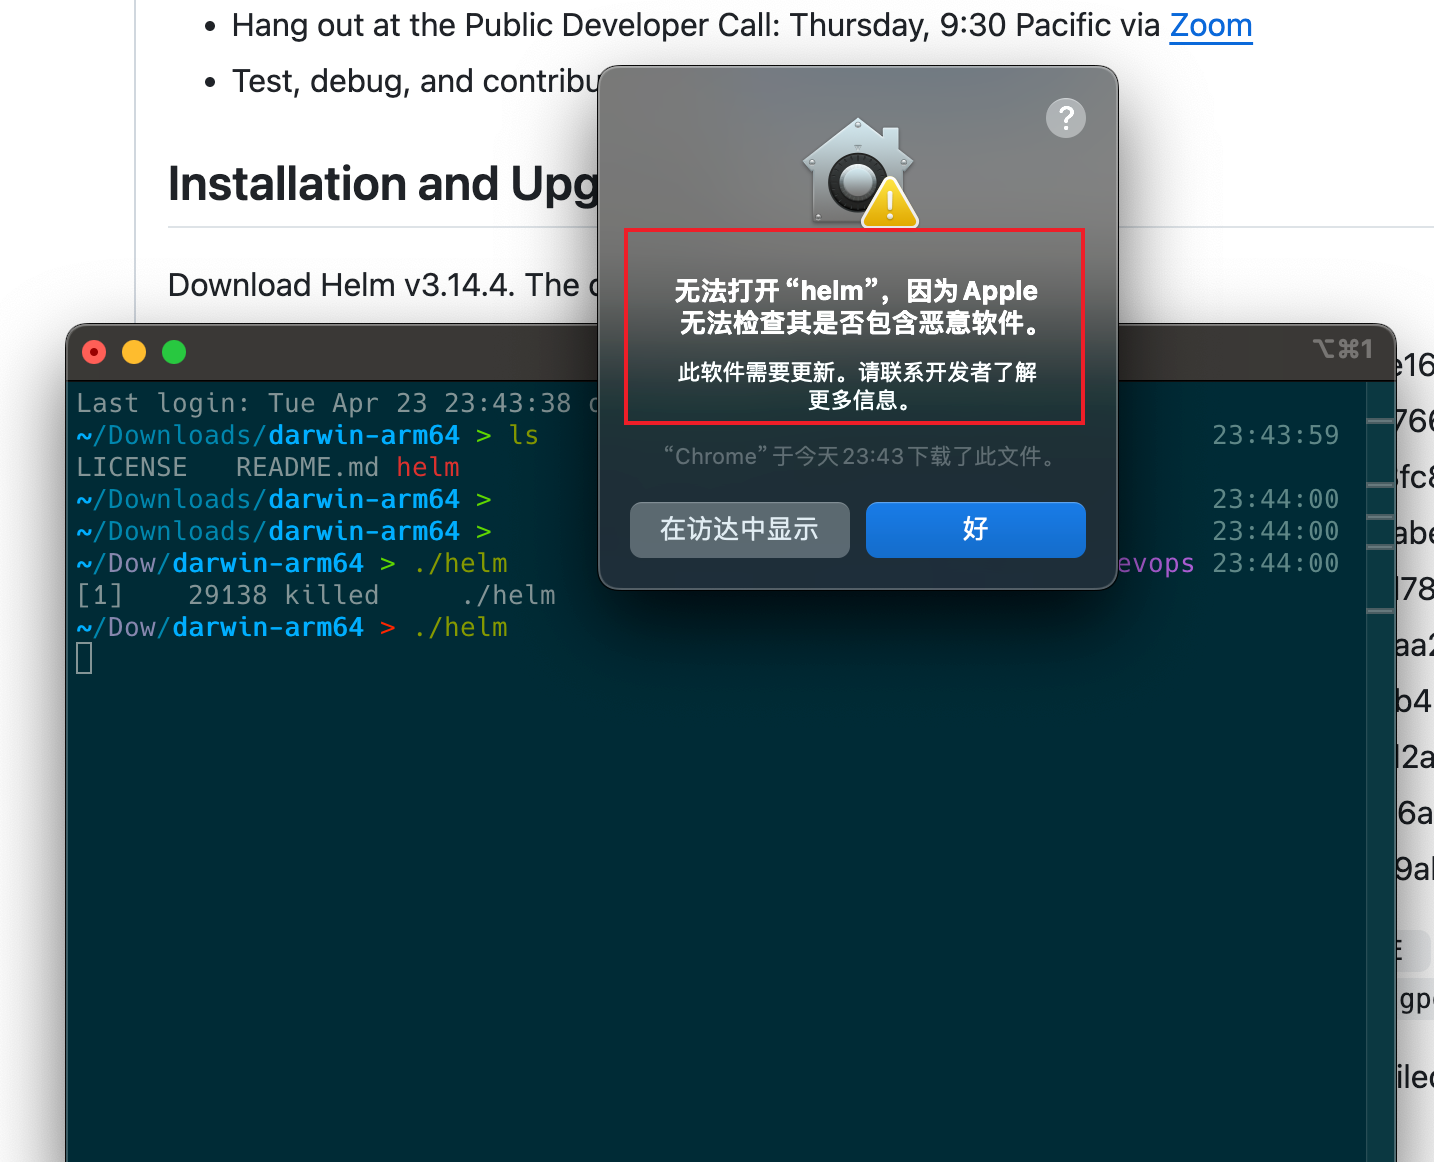Click the Gatekeeper security warning icon
The height and width of the screenshot is (1162, 1434).
tap(860, 172)
